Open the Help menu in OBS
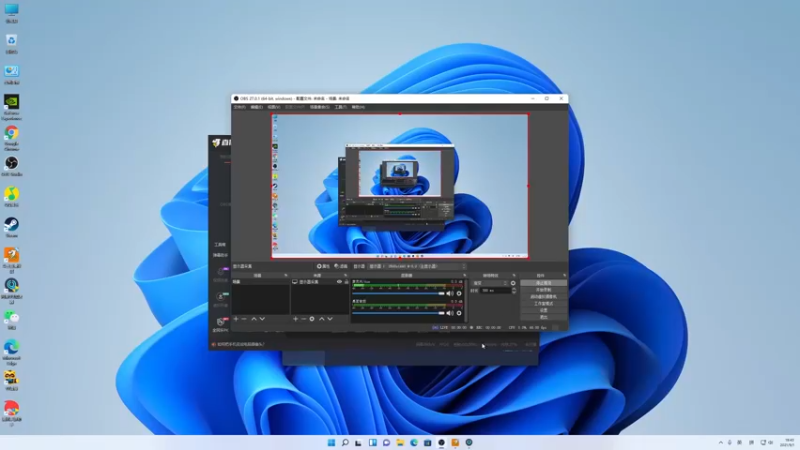This screenshot has width=800, height=450. (x=358, y=107)
